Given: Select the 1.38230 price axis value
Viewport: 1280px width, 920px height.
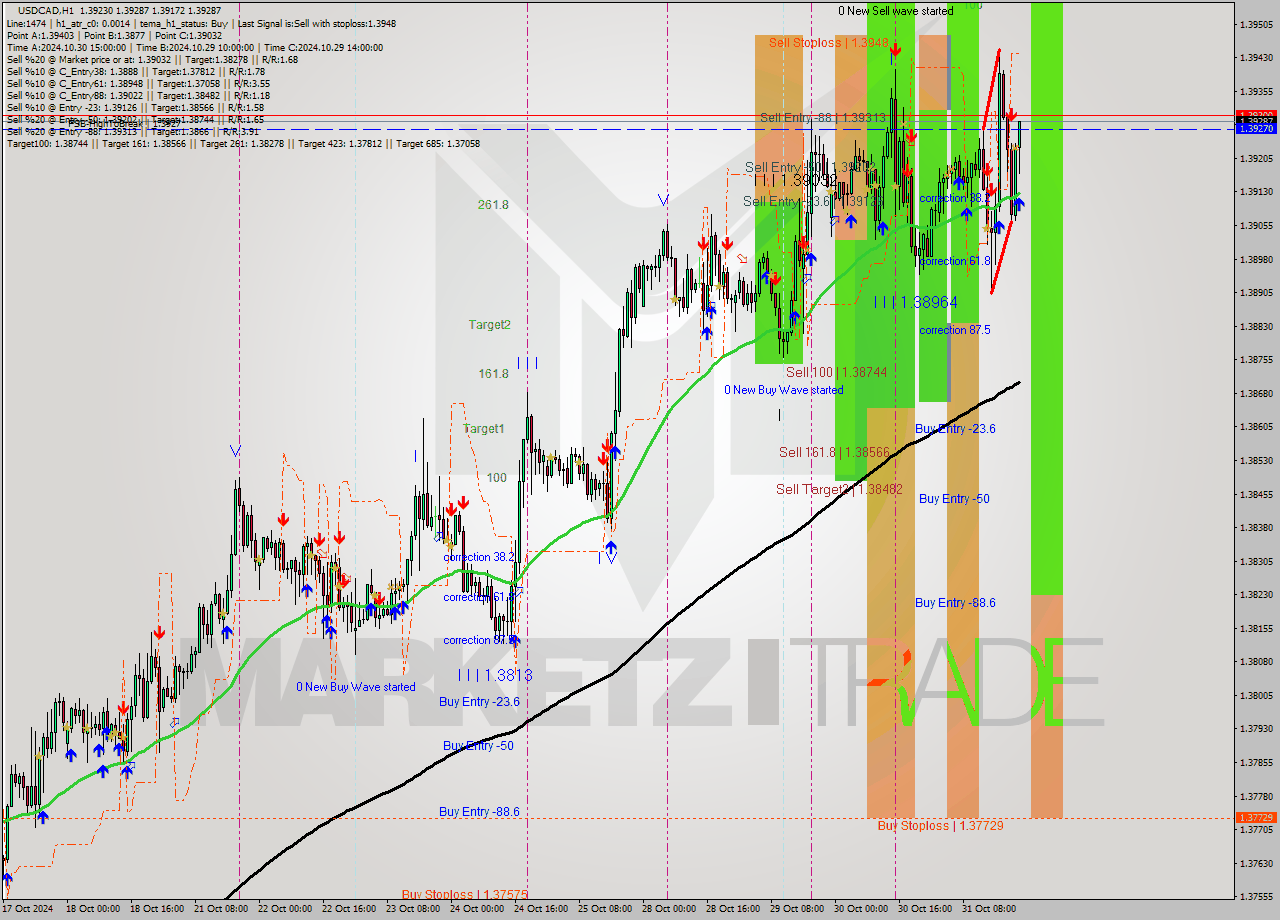Looking at the screenshot, I should click(1255, 594).
